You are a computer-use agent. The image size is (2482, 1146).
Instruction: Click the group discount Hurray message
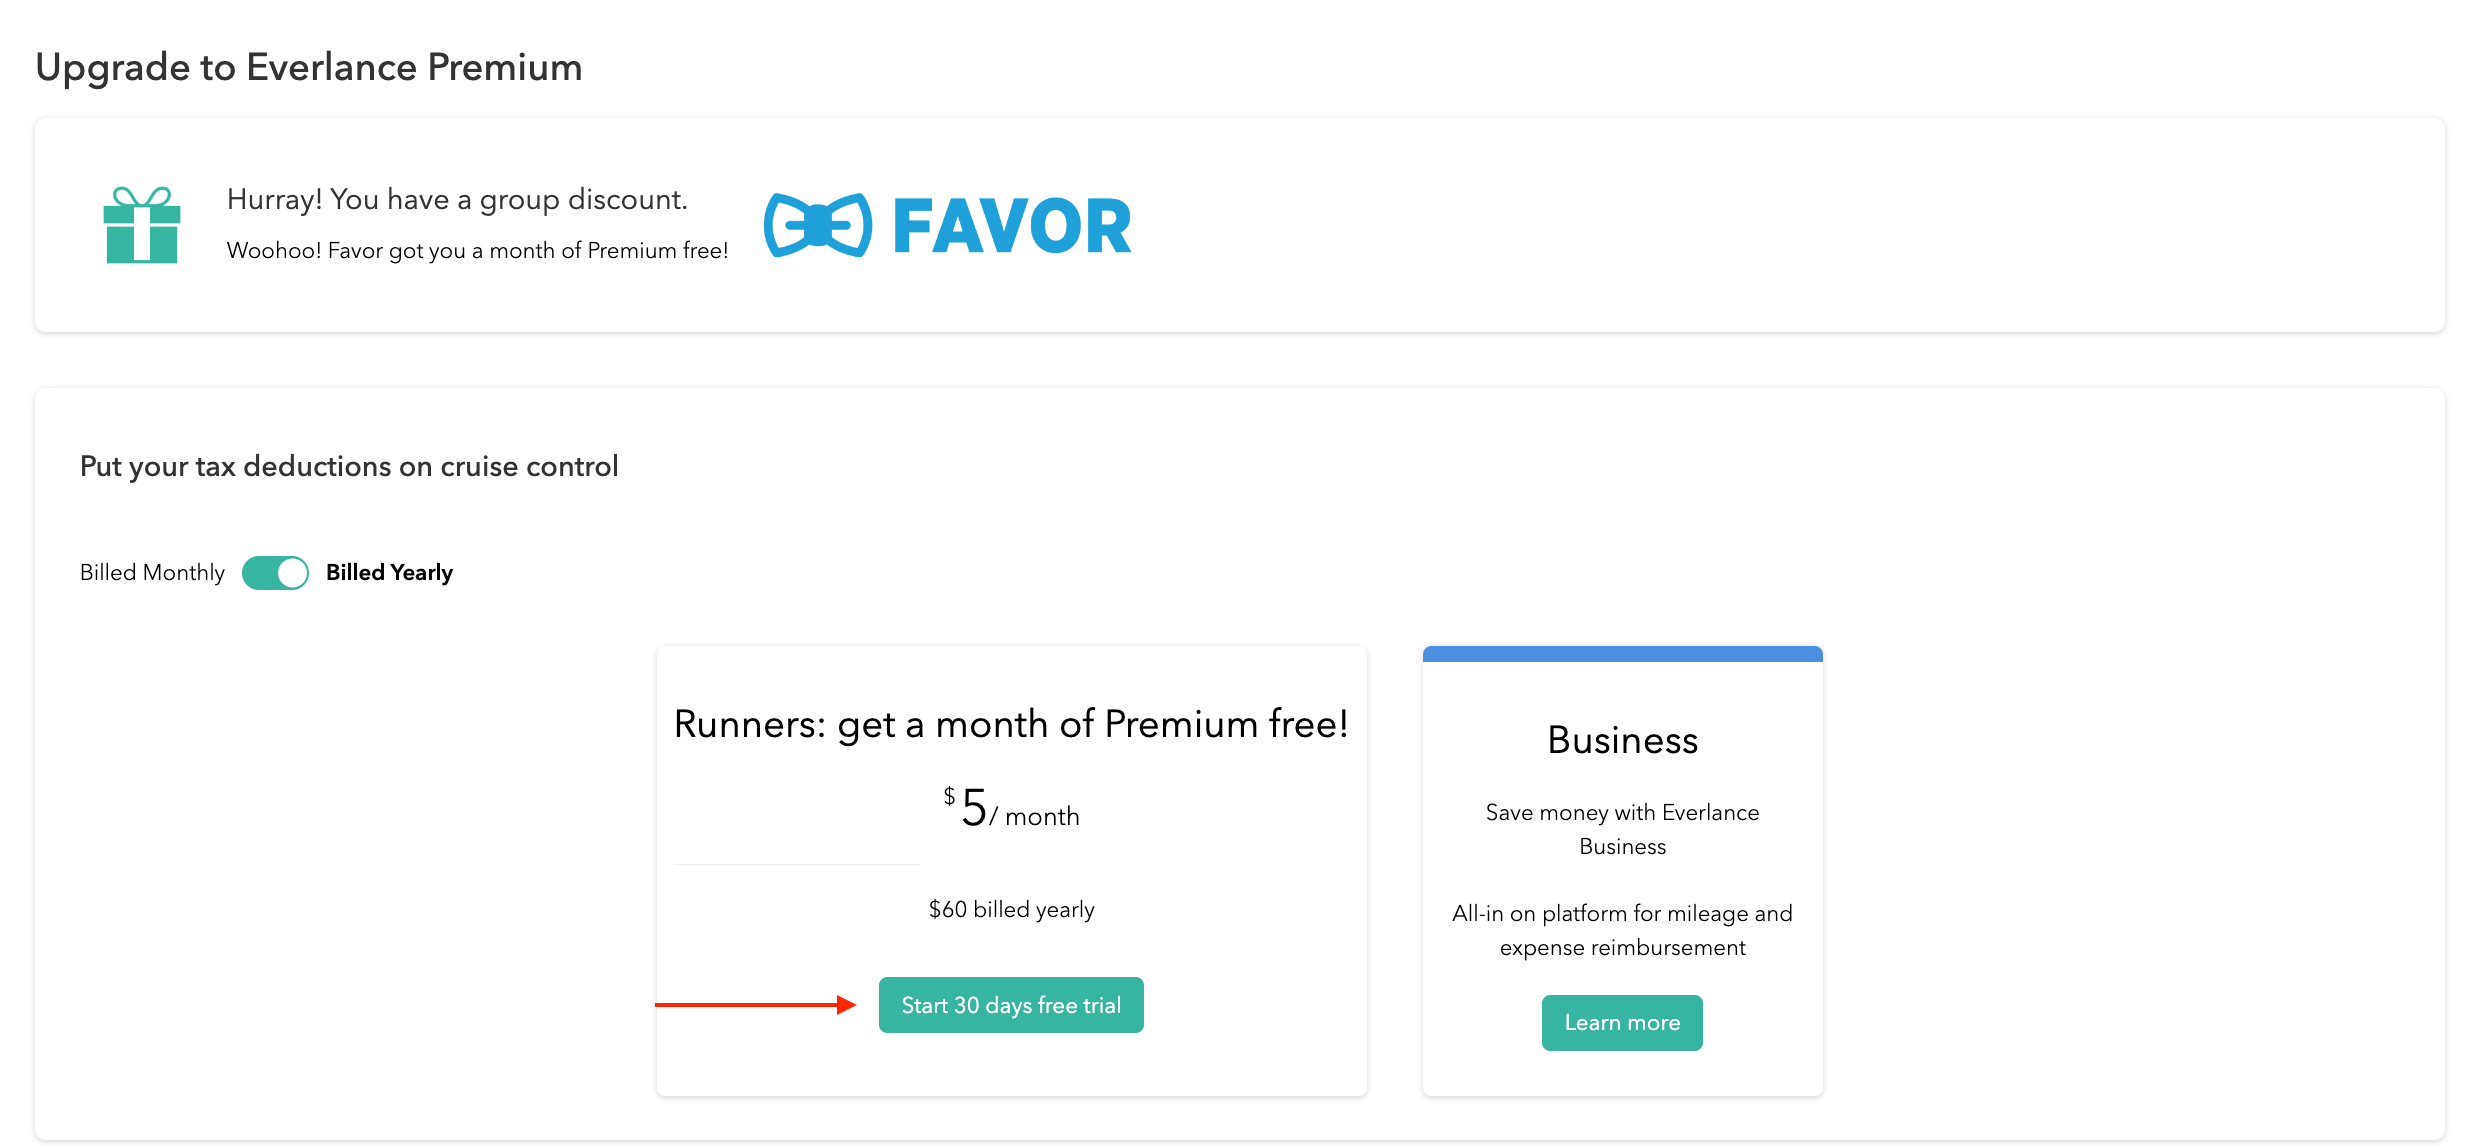[457, 200]
